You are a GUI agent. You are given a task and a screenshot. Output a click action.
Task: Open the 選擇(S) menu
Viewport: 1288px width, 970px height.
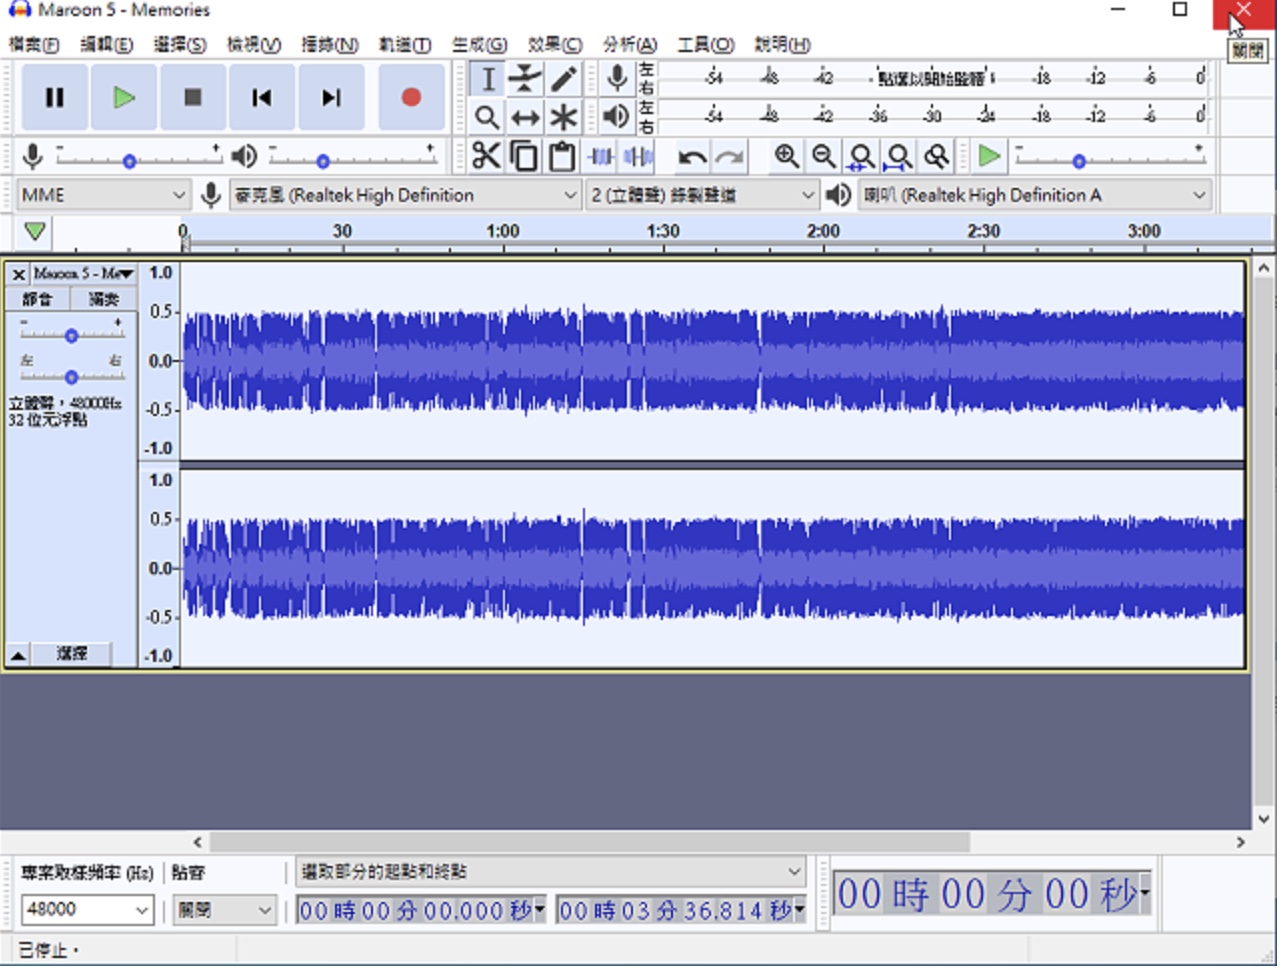click(x=180, y=45)
